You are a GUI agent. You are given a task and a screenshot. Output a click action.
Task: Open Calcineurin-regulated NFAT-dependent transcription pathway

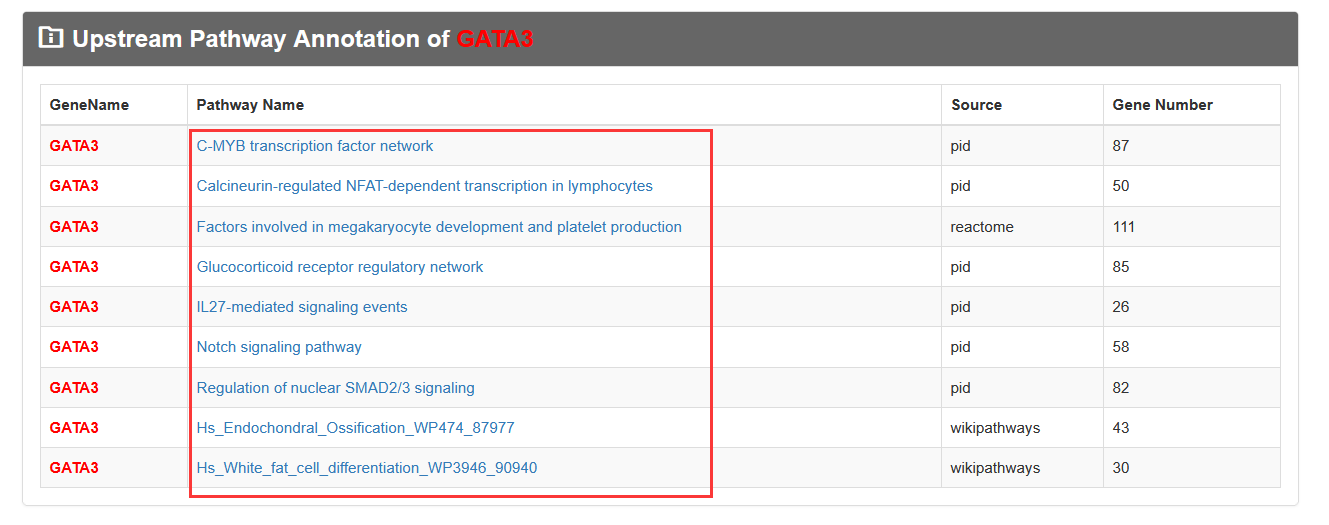point(424,186)
